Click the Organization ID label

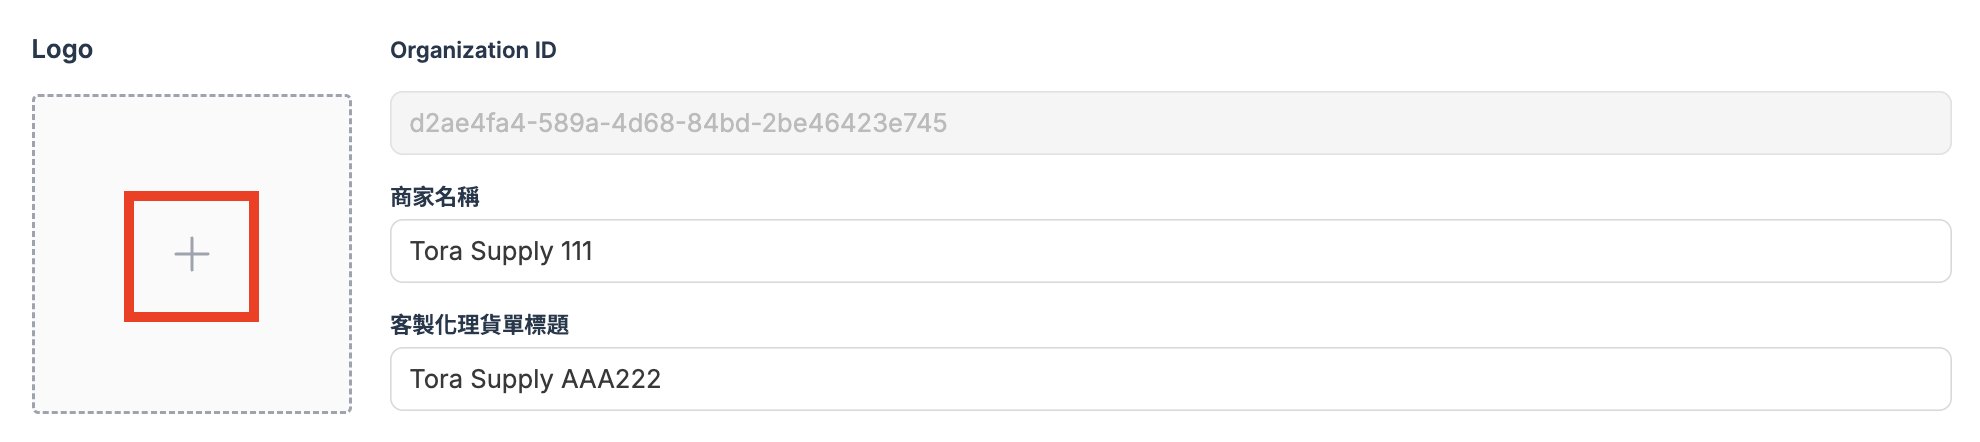pyautogui.click(x=473, y=50)
